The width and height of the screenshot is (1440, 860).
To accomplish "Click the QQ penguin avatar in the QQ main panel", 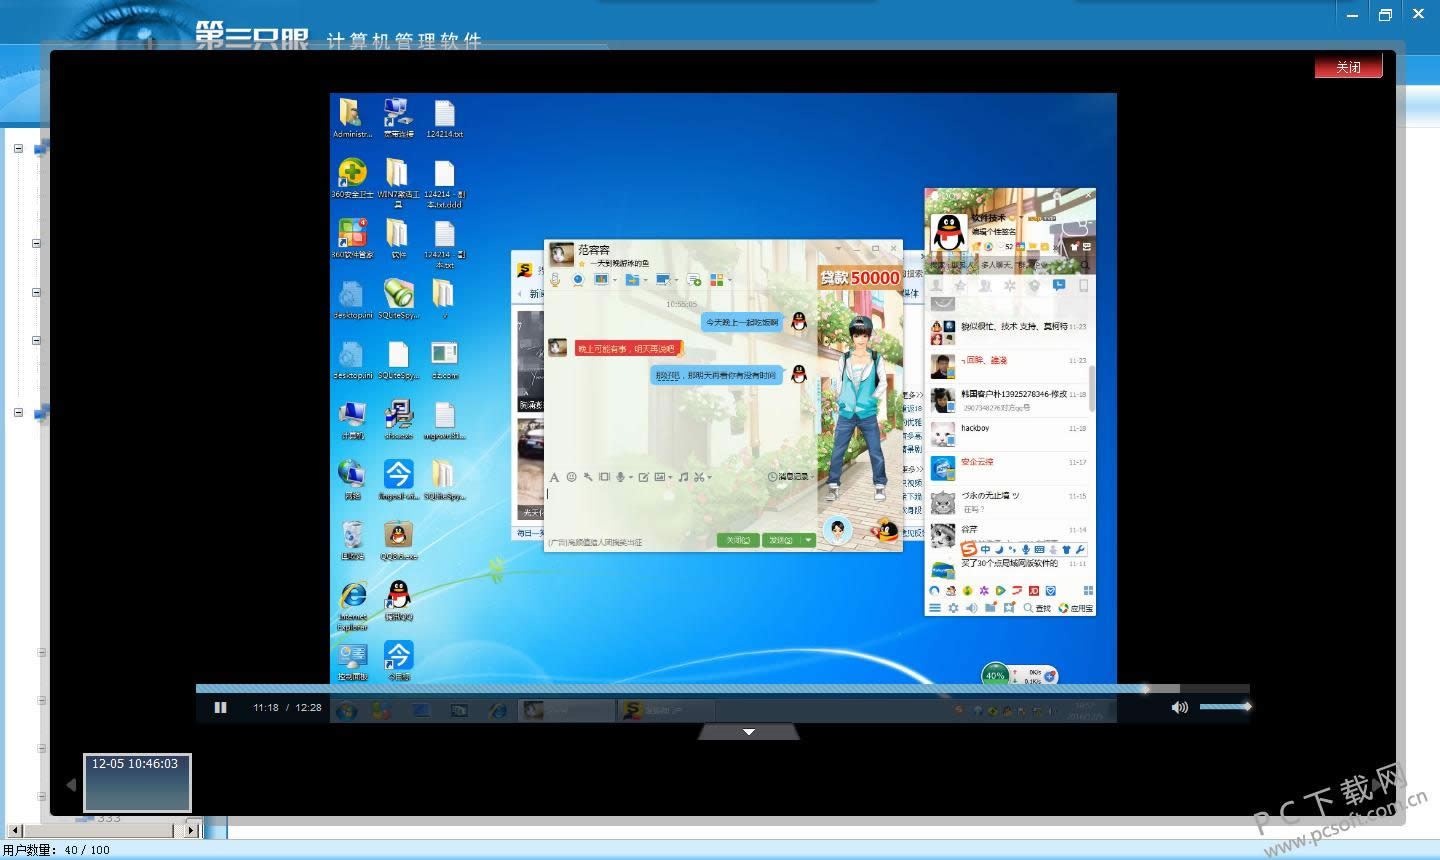I will coord(947,233).
